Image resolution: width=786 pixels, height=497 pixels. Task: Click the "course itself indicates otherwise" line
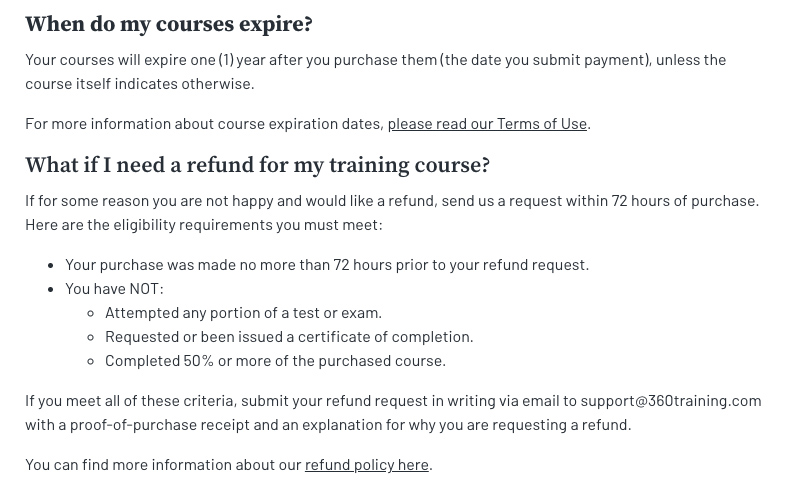140,83
